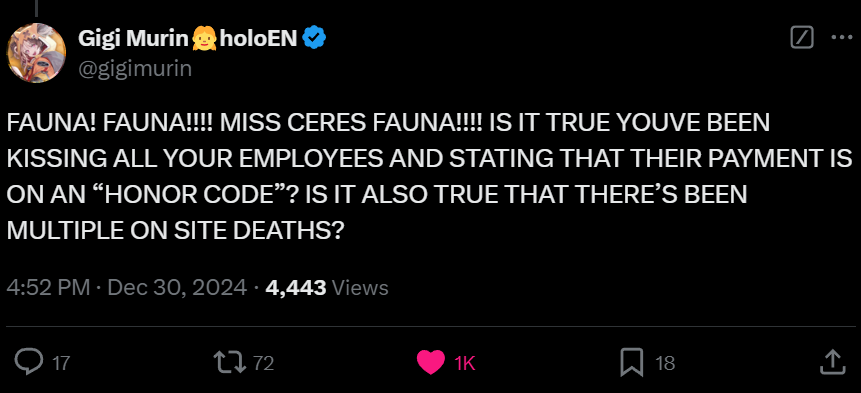This screenshot has width=861, height=393.
Task: Click the slashed-square Grok icon
Action: point(802,38)
